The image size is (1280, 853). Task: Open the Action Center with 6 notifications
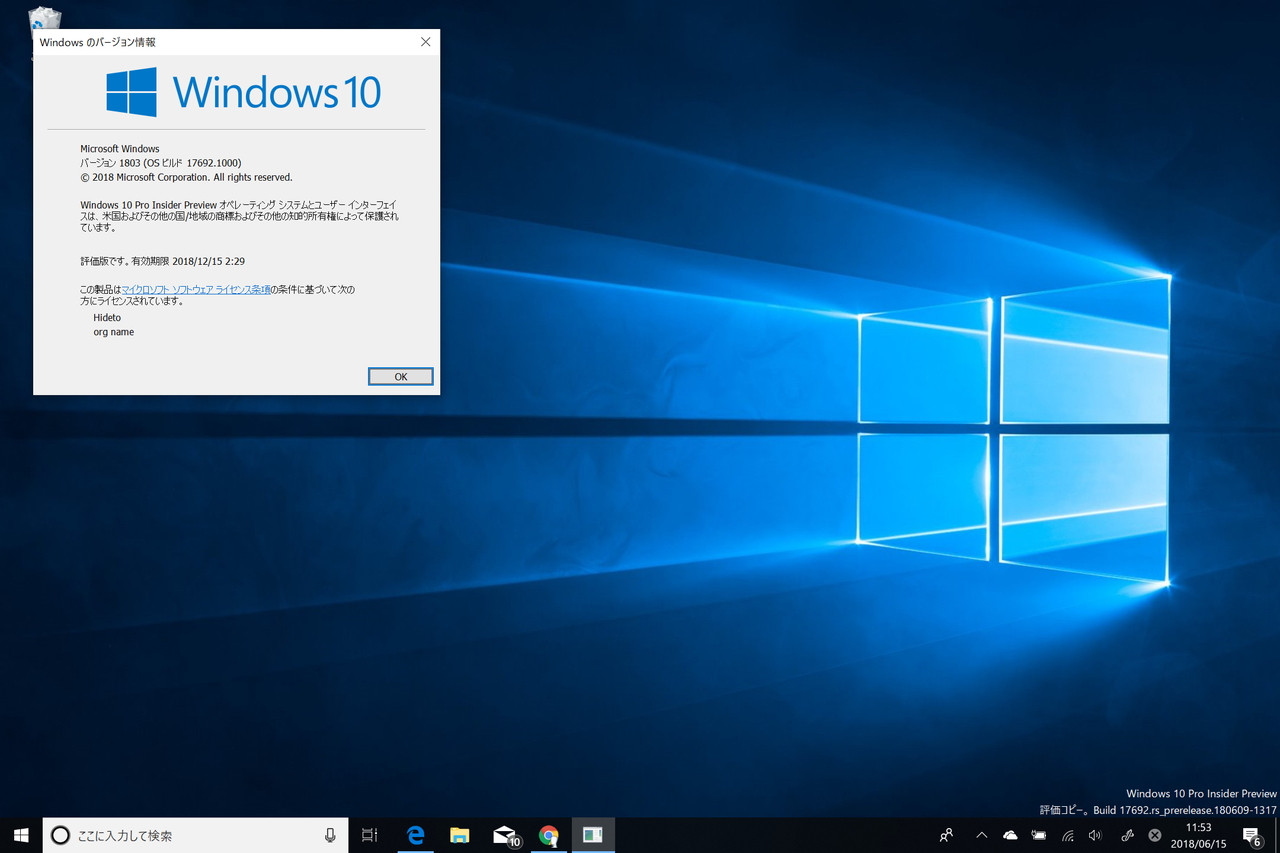(1251, 835)
